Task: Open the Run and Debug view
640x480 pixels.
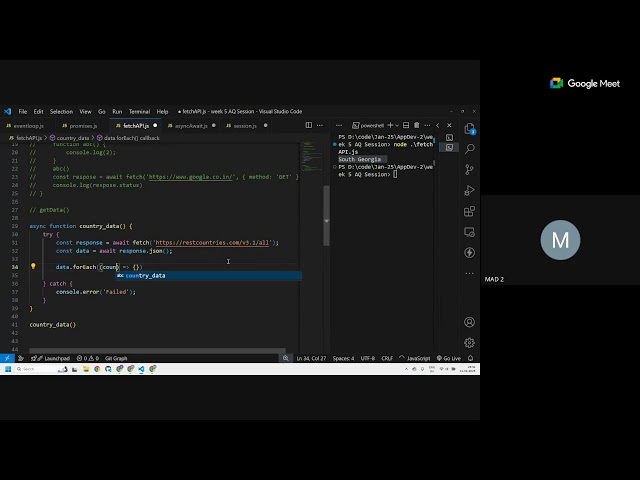Action: (469, 190)
